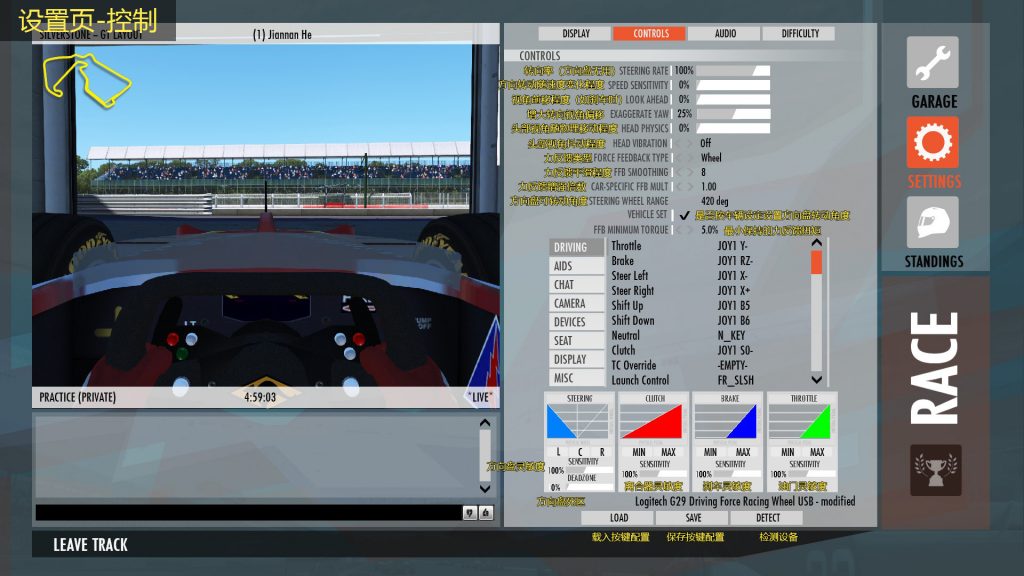Switch to the top DISPLAY settings tab
1024x576 pixels.
575,33
